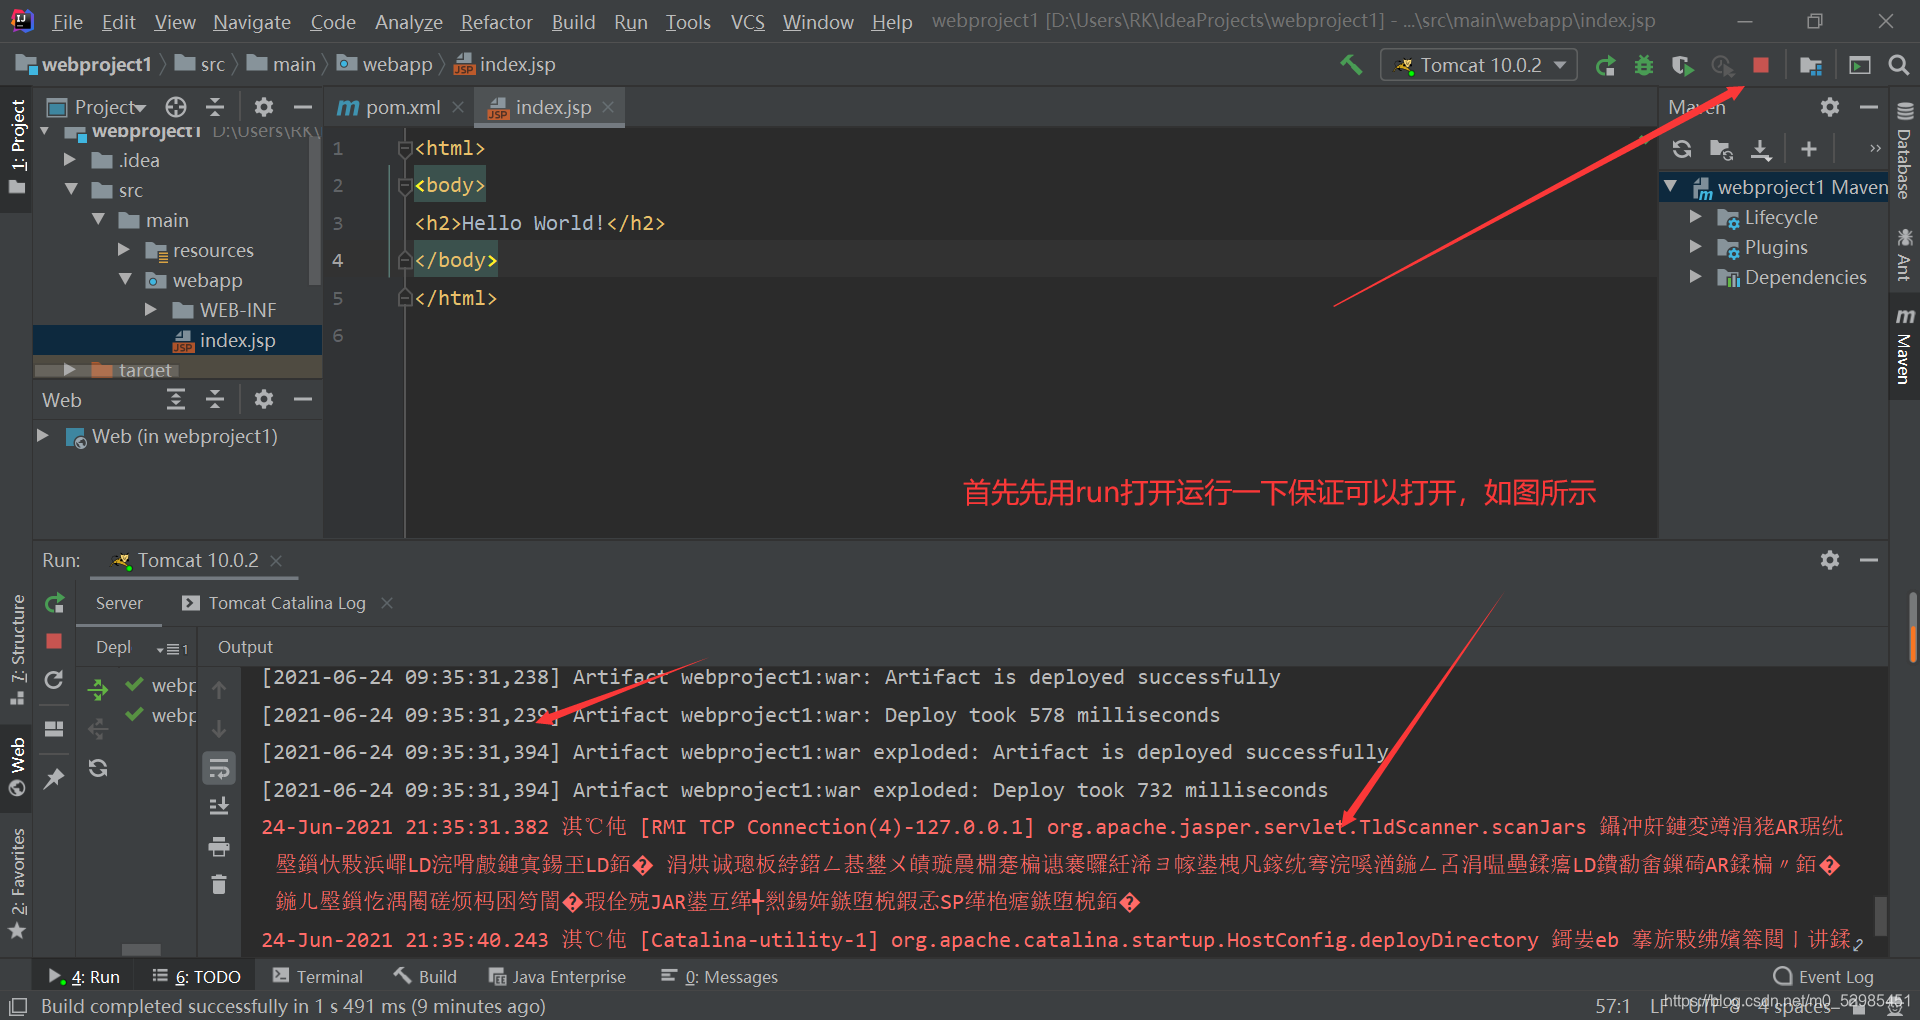Click Rerun Tomcat icon in Run panel
This screenshot has width=1920, height=1020.
click(x=55, y=603)
